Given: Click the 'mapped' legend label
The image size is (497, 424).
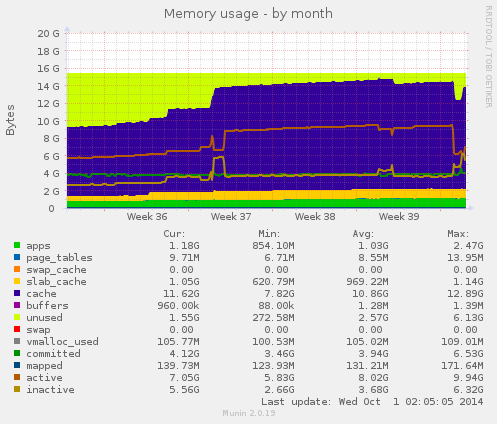Looking at the screenshot, I should 44,366.
